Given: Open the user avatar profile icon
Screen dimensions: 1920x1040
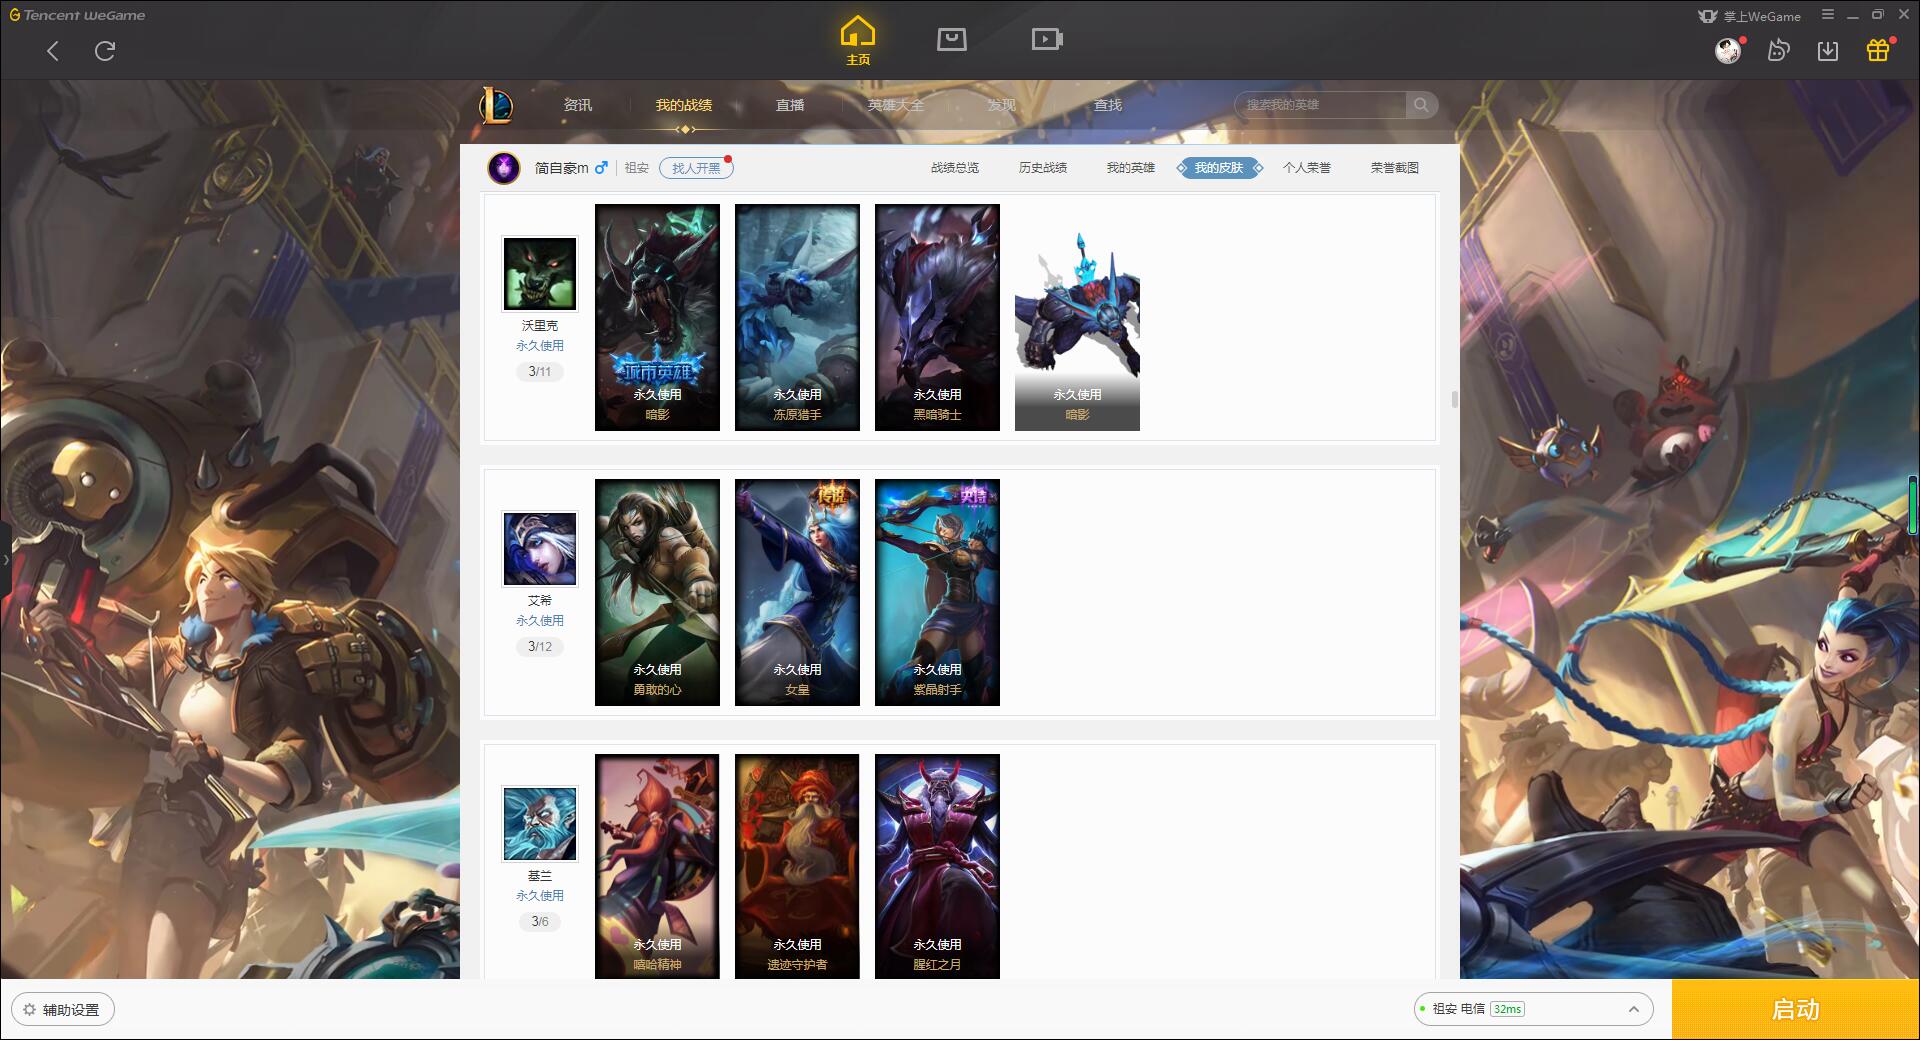Looking at the screenshot, I should [1727, 50].
